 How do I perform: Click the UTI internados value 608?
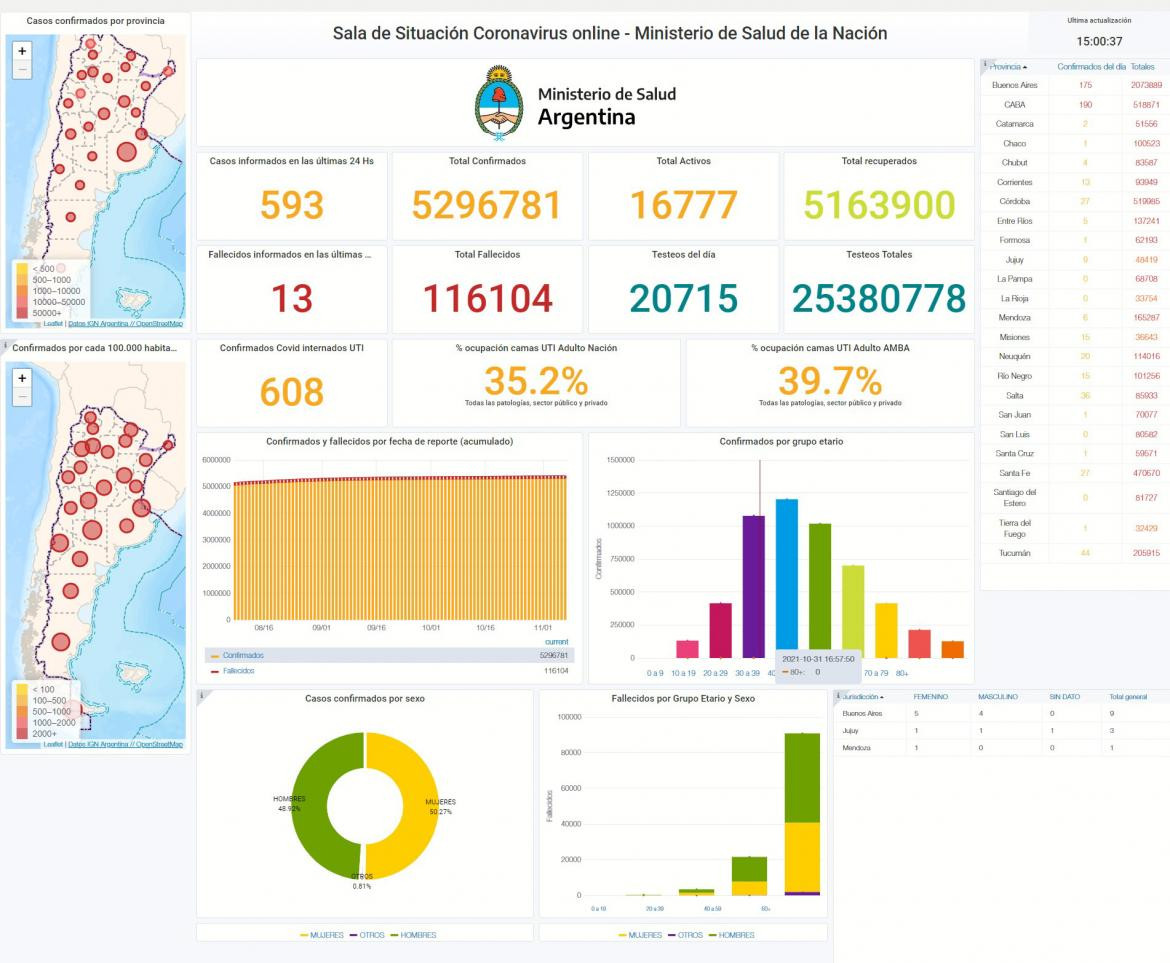click(292, 392)
